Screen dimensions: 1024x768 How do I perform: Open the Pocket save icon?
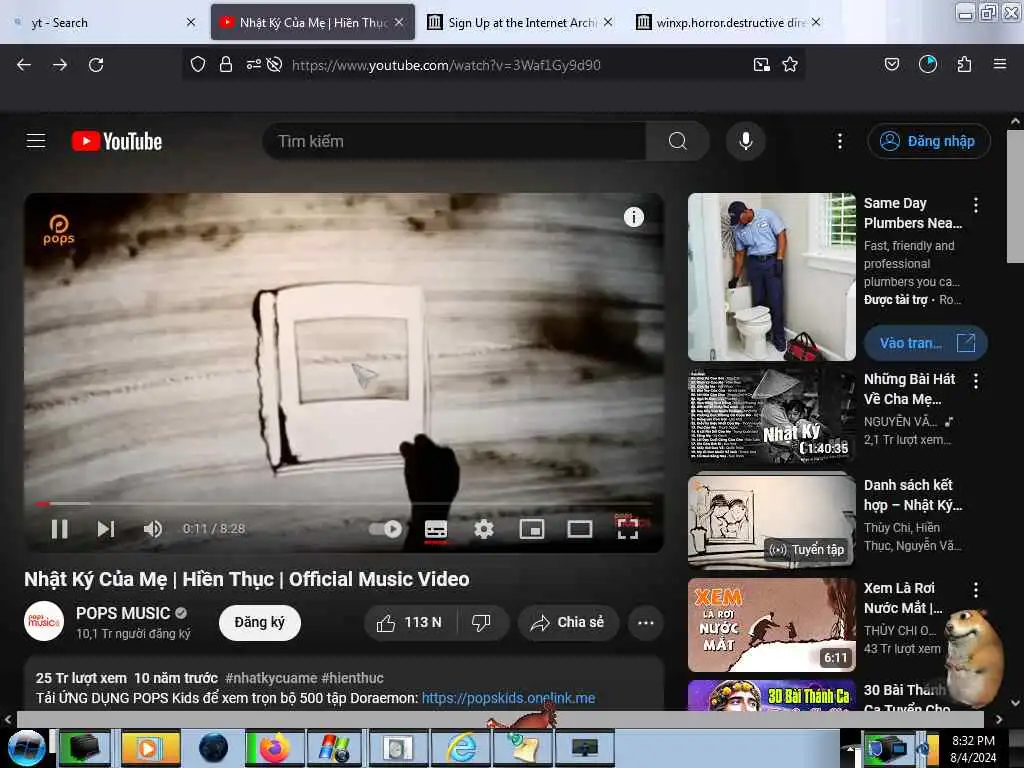pyautogui.click(x=892, y=64)
